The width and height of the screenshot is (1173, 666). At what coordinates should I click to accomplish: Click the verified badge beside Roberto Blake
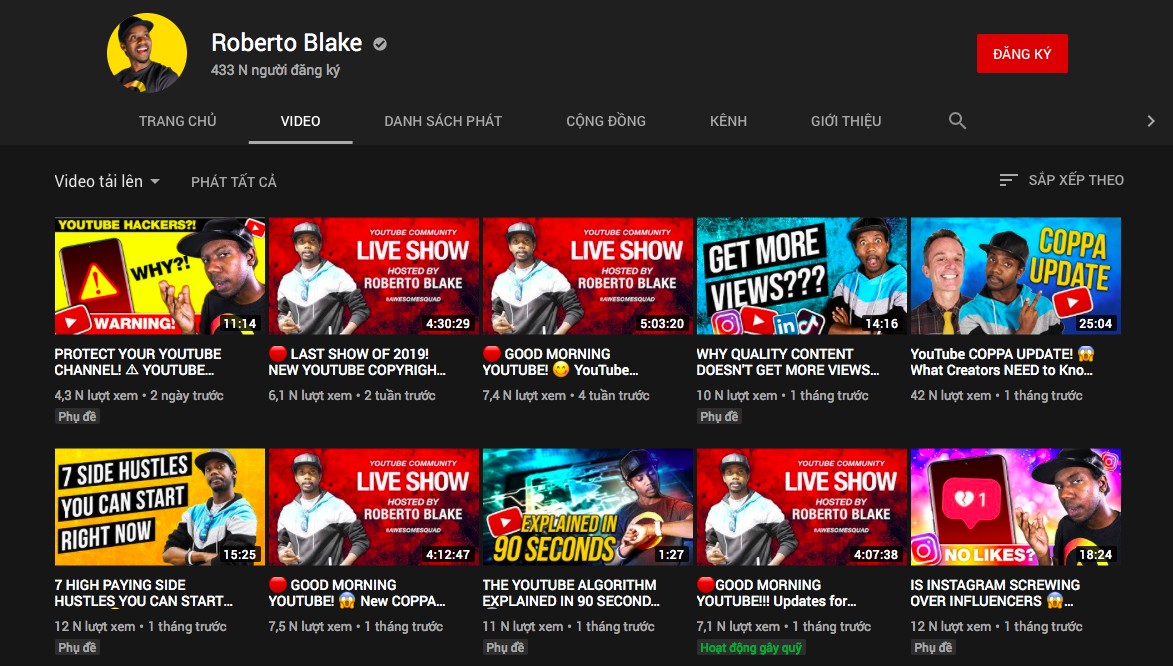coord(380,44)
